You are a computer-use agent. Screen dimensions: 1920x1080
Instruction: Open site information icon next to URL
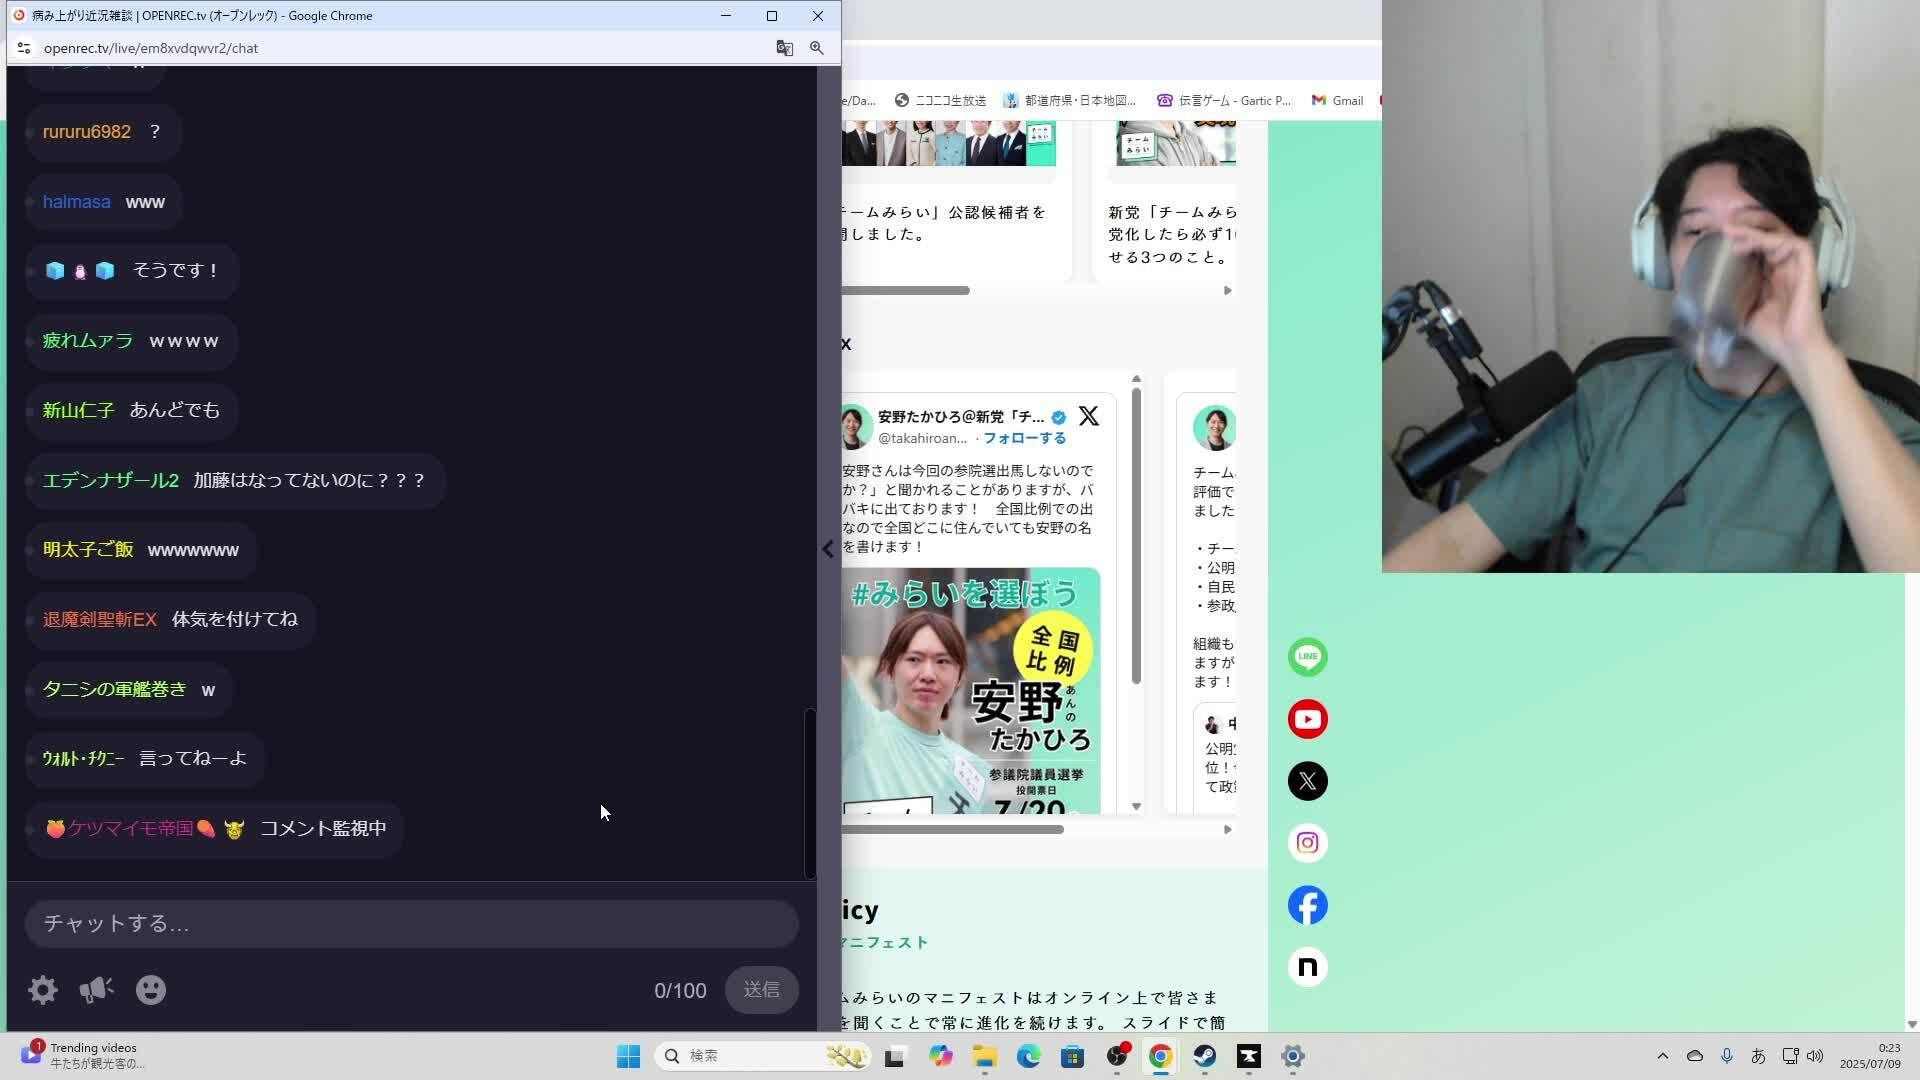coord(24,48)
